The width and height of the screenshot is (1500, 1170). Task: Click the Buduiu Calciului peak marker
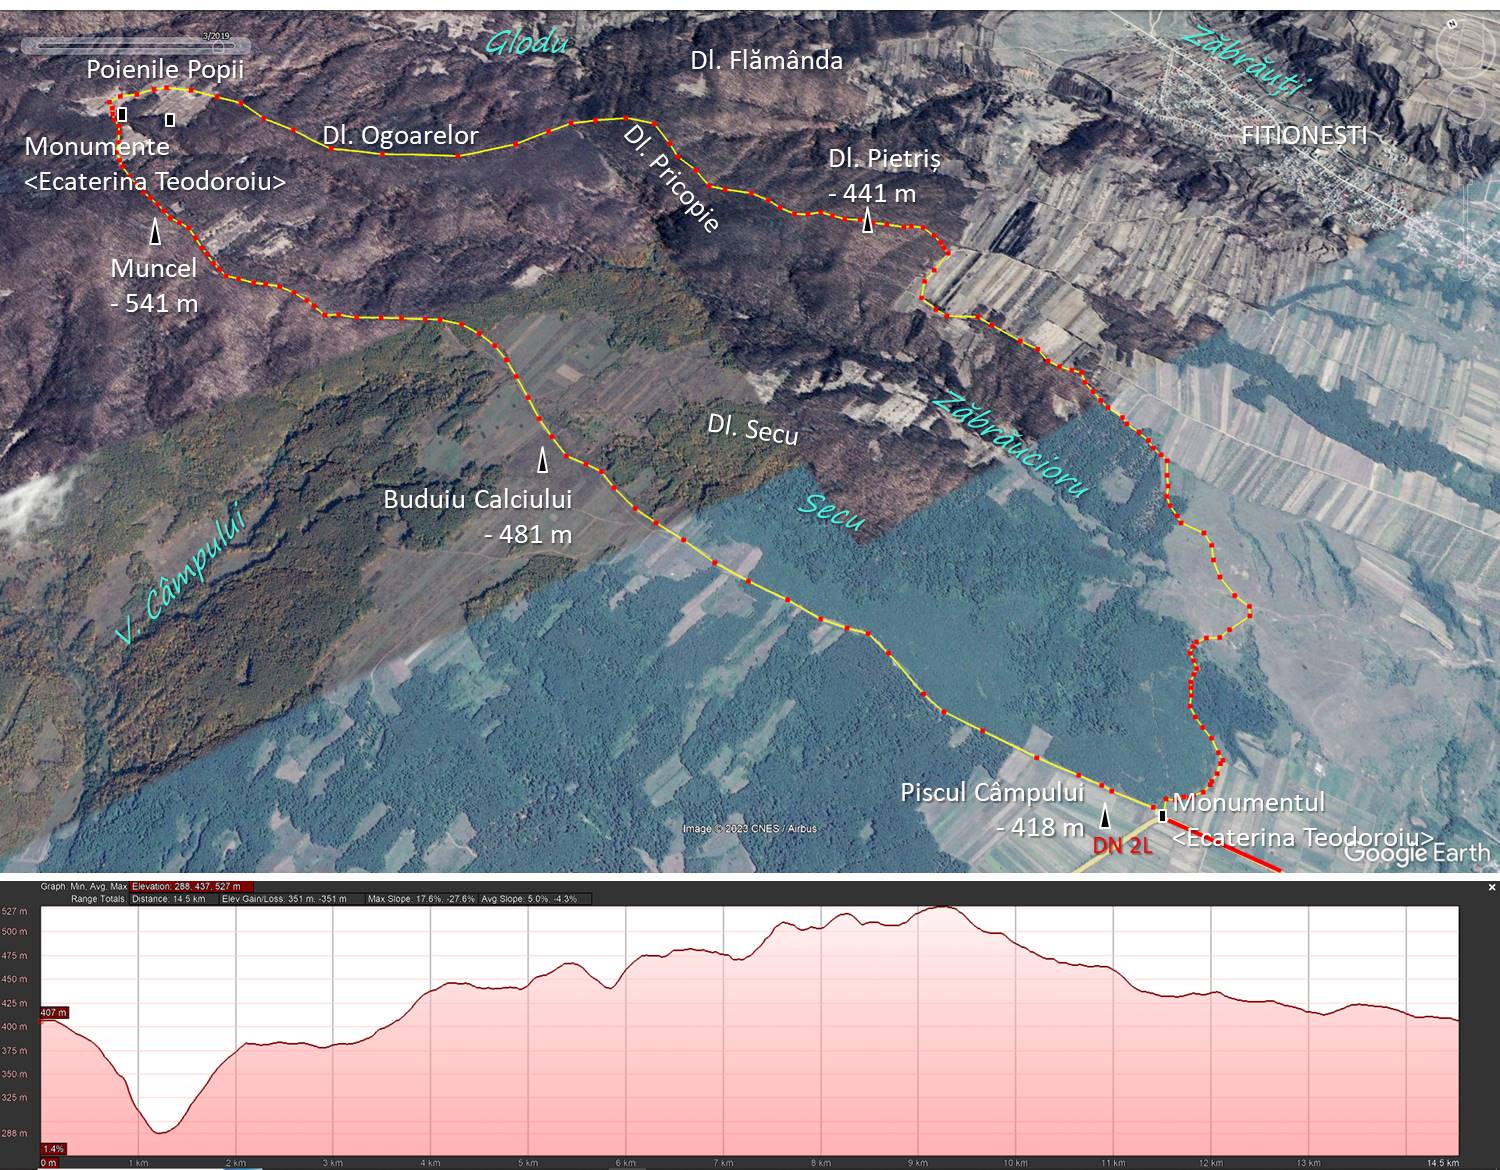point(543,460)
